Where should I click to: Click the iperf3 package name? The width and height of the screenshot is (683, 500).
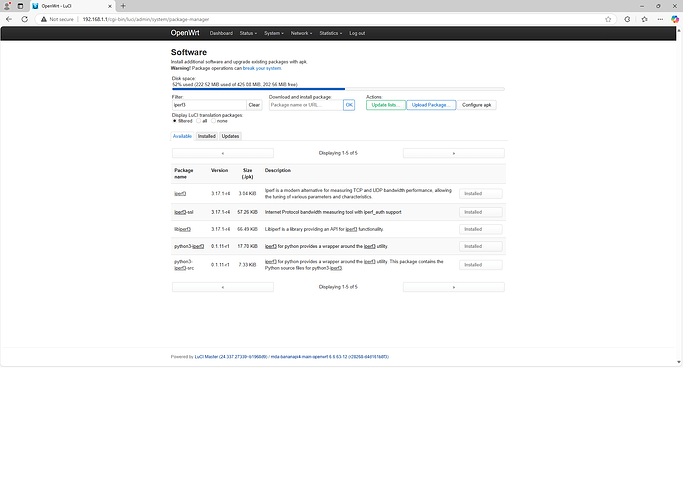pos(180,194)
